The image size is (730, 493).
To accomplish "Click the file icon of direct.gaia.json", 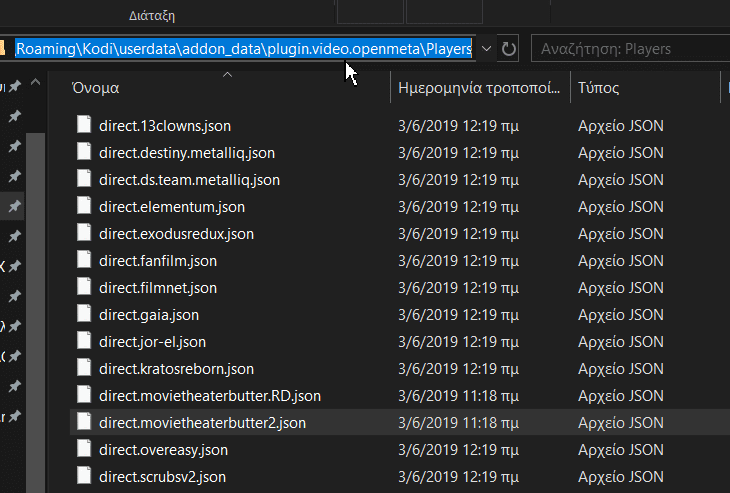I will (84, 313).
